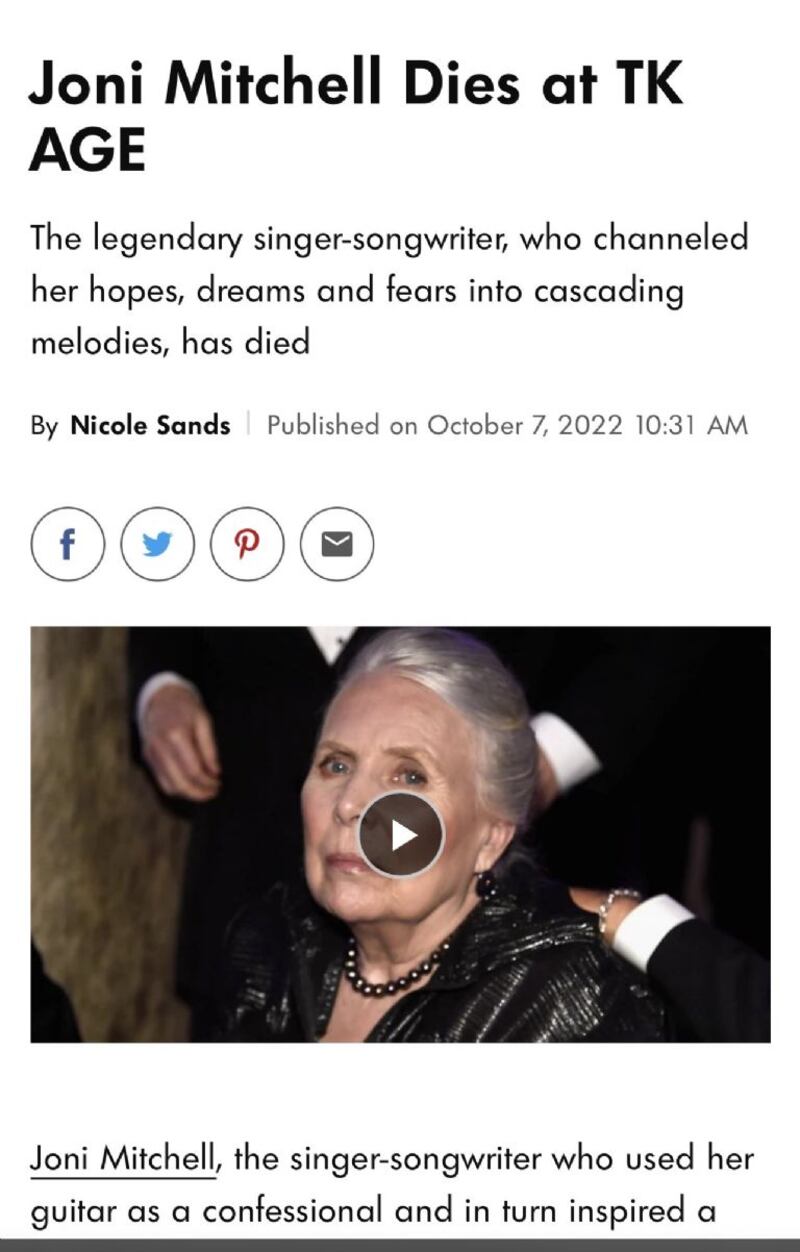Click the headline "Joni Mitchell Dies at TK AGE"
This screenshot has width=800, height=1252.
pos(356,116)
